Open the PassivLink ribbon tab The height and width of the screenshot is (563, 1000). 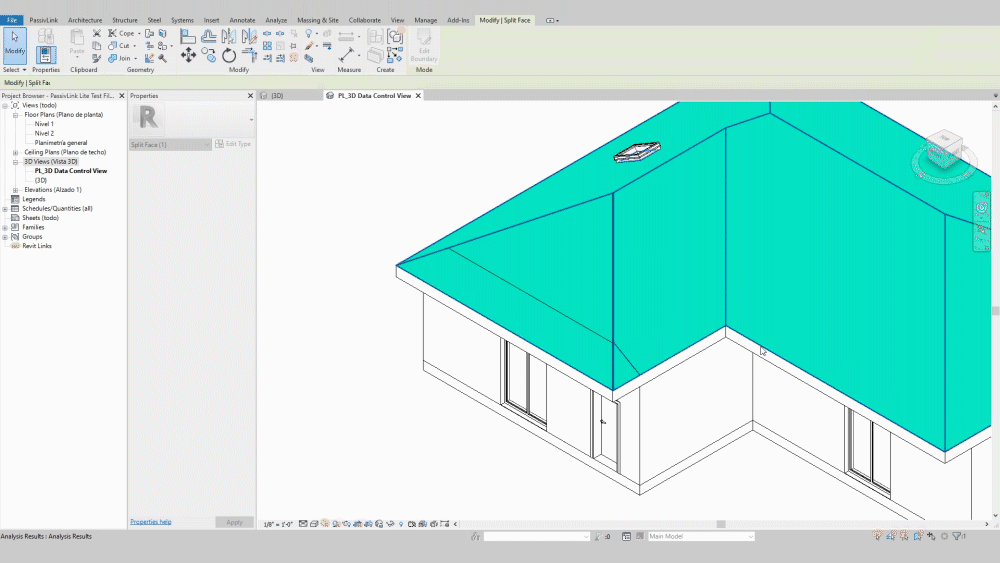click(x=43, y=20)
